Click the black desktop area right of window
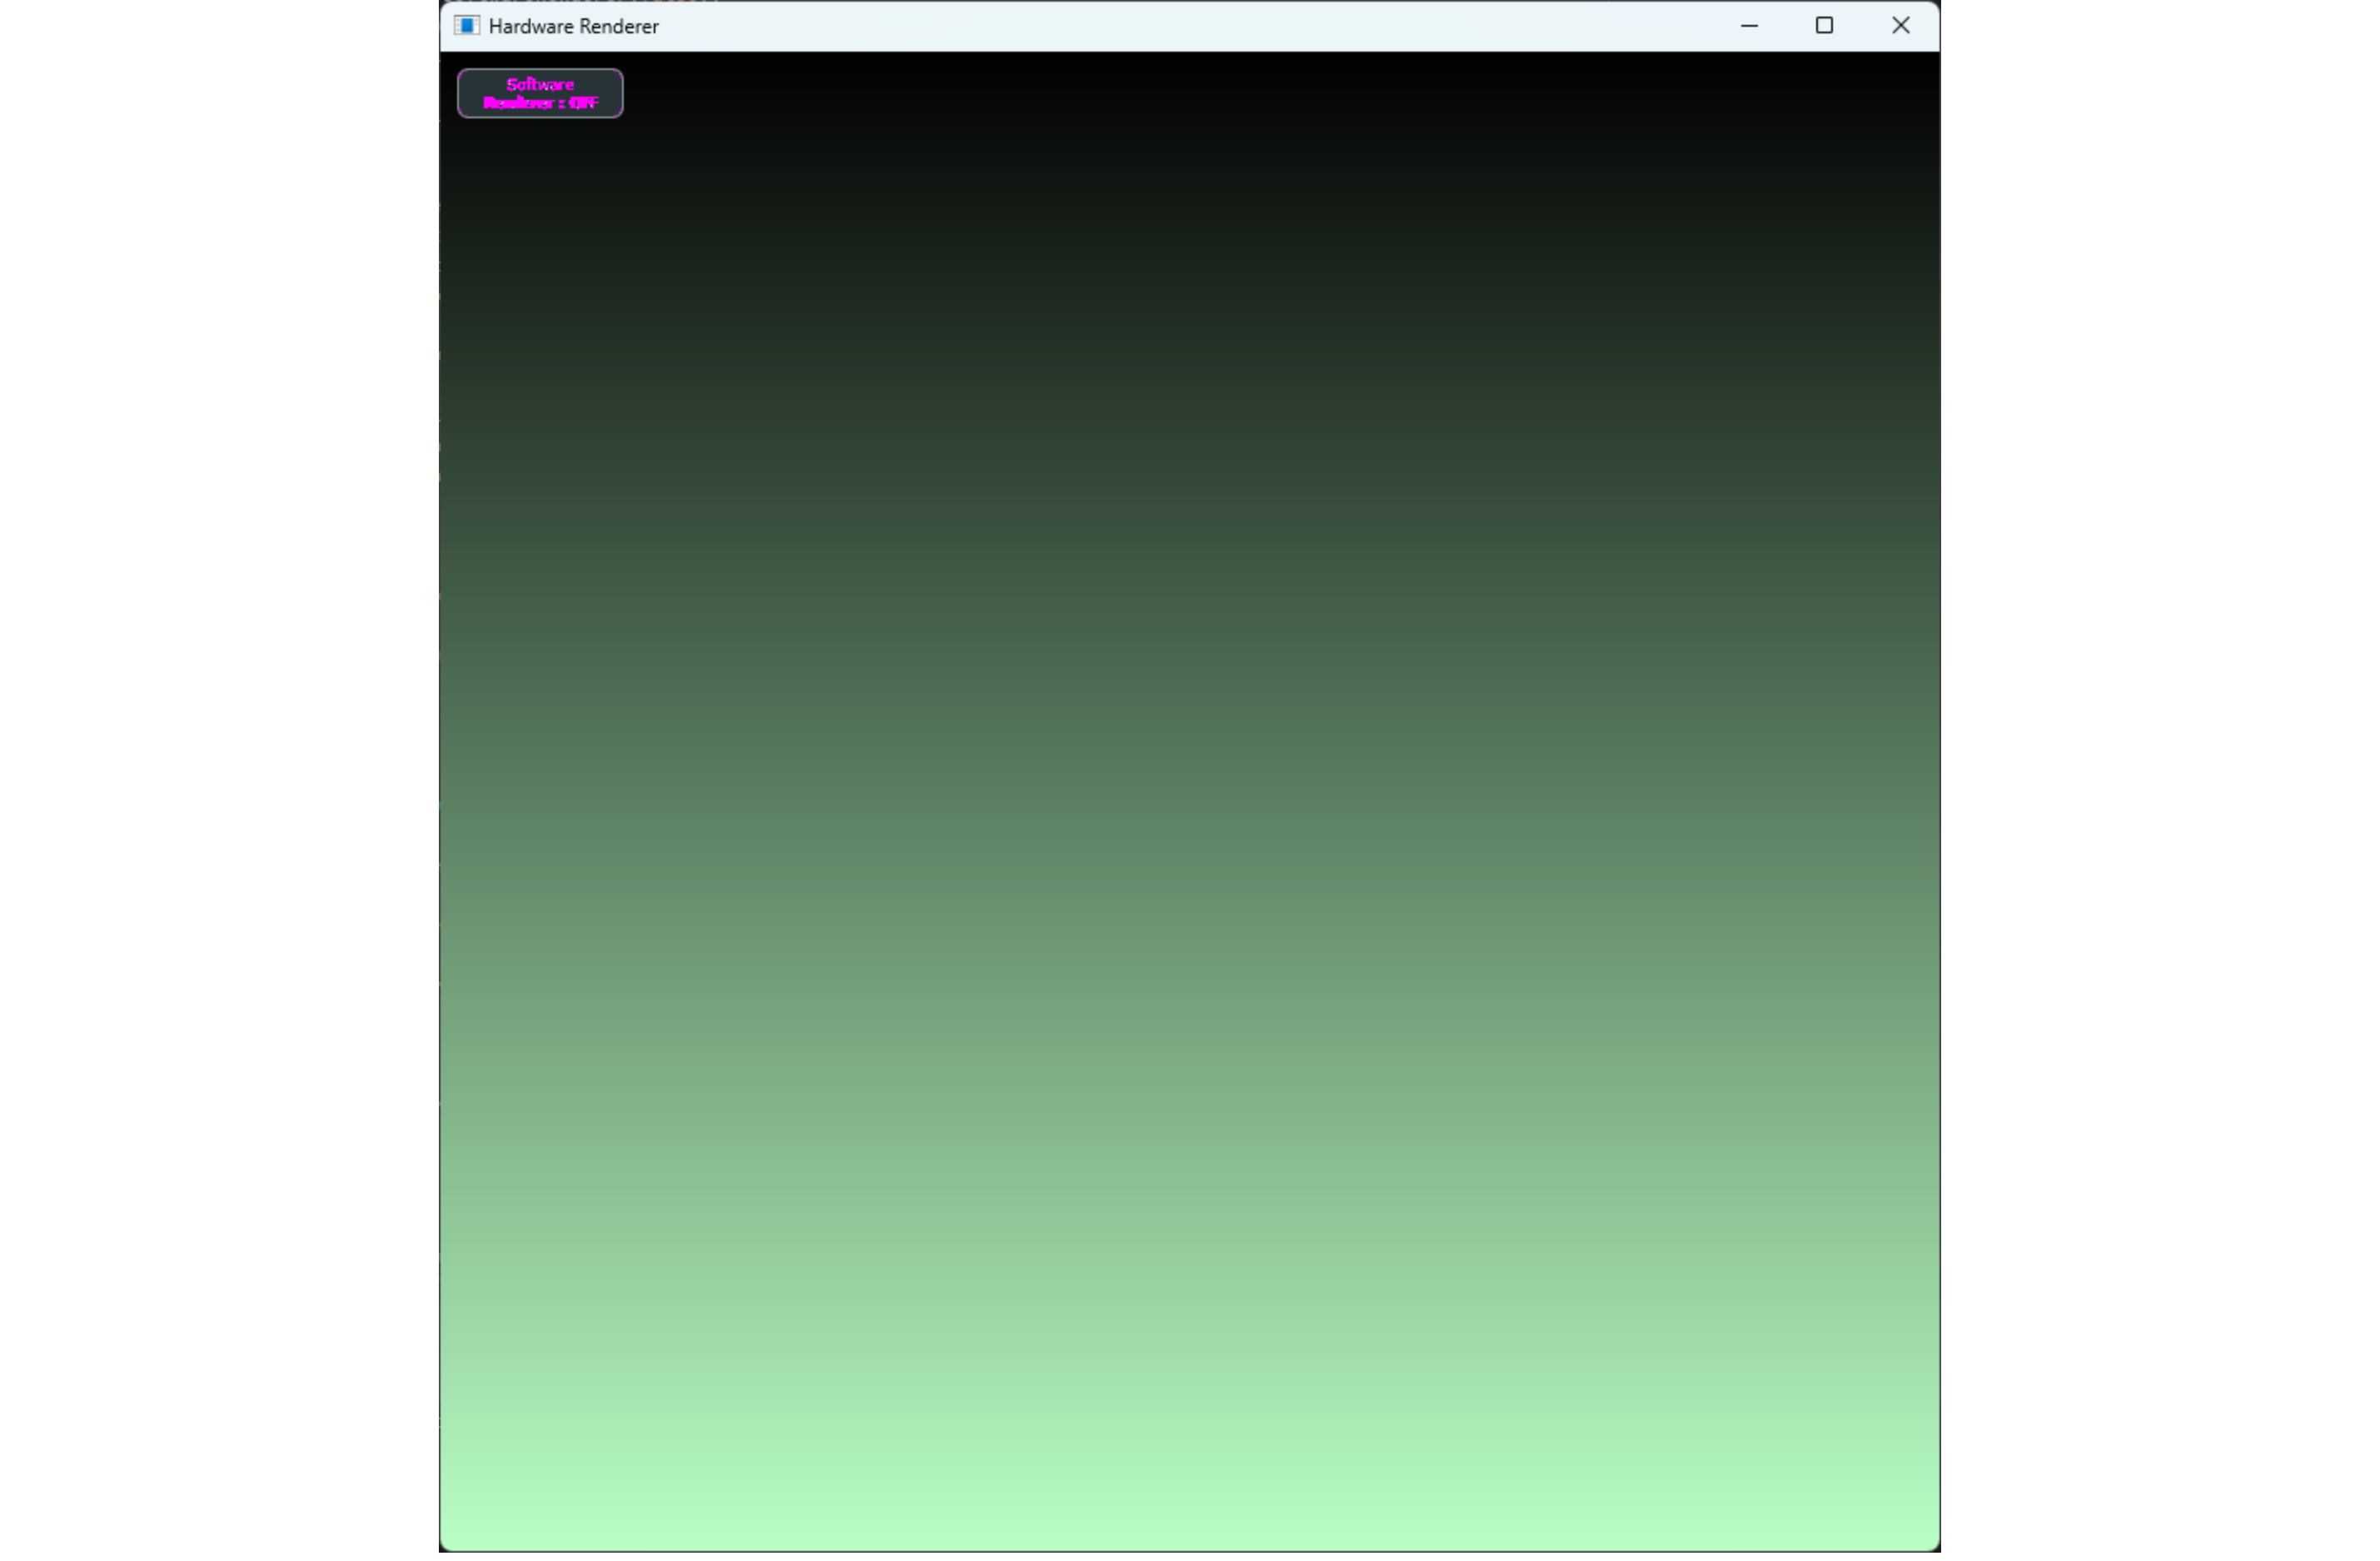2380x1561 pixels. [2160, 780]
